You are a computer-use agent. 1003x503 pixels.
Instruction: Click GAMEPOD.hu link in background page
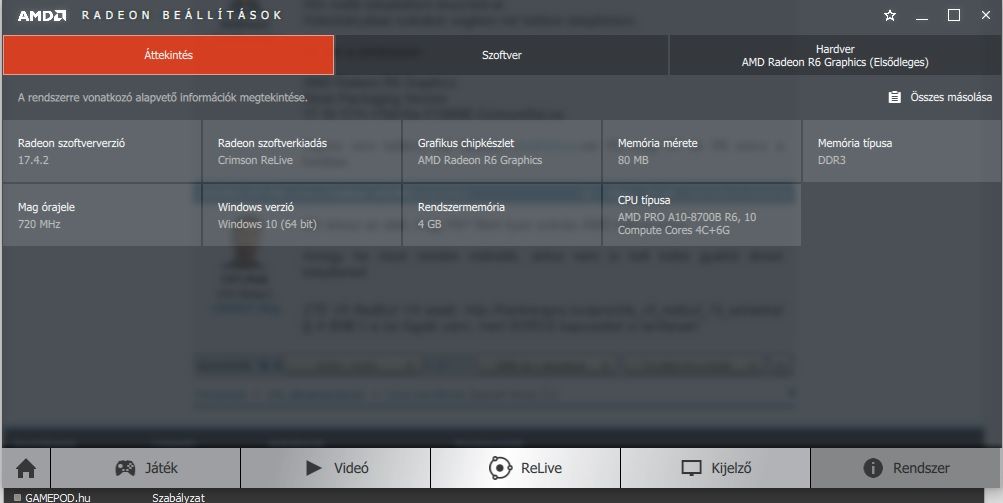[x=58, y=497]
